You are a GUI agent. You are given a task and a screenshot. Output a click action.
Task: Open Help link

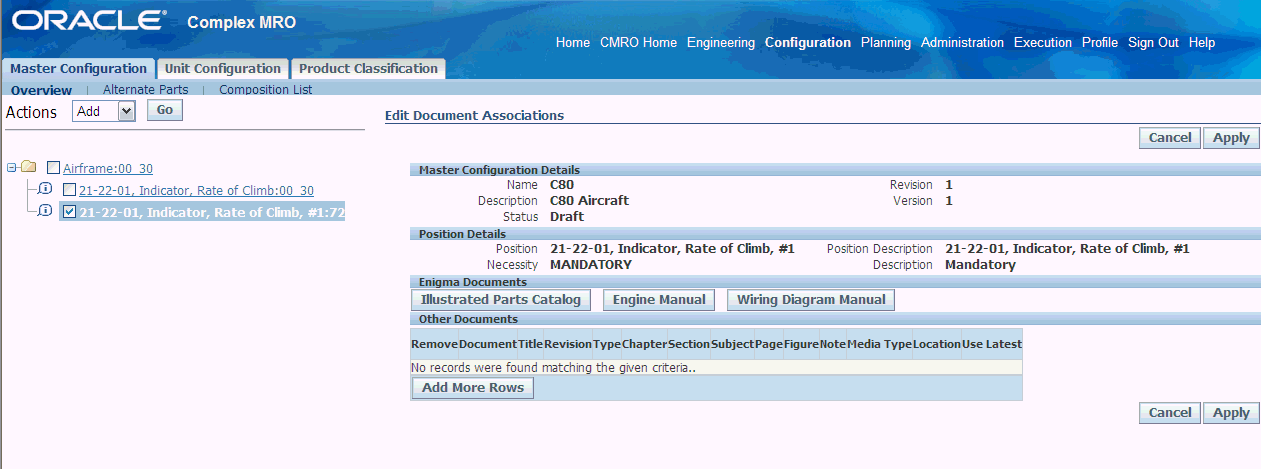pyautogui.click(x=1202, y=43)
